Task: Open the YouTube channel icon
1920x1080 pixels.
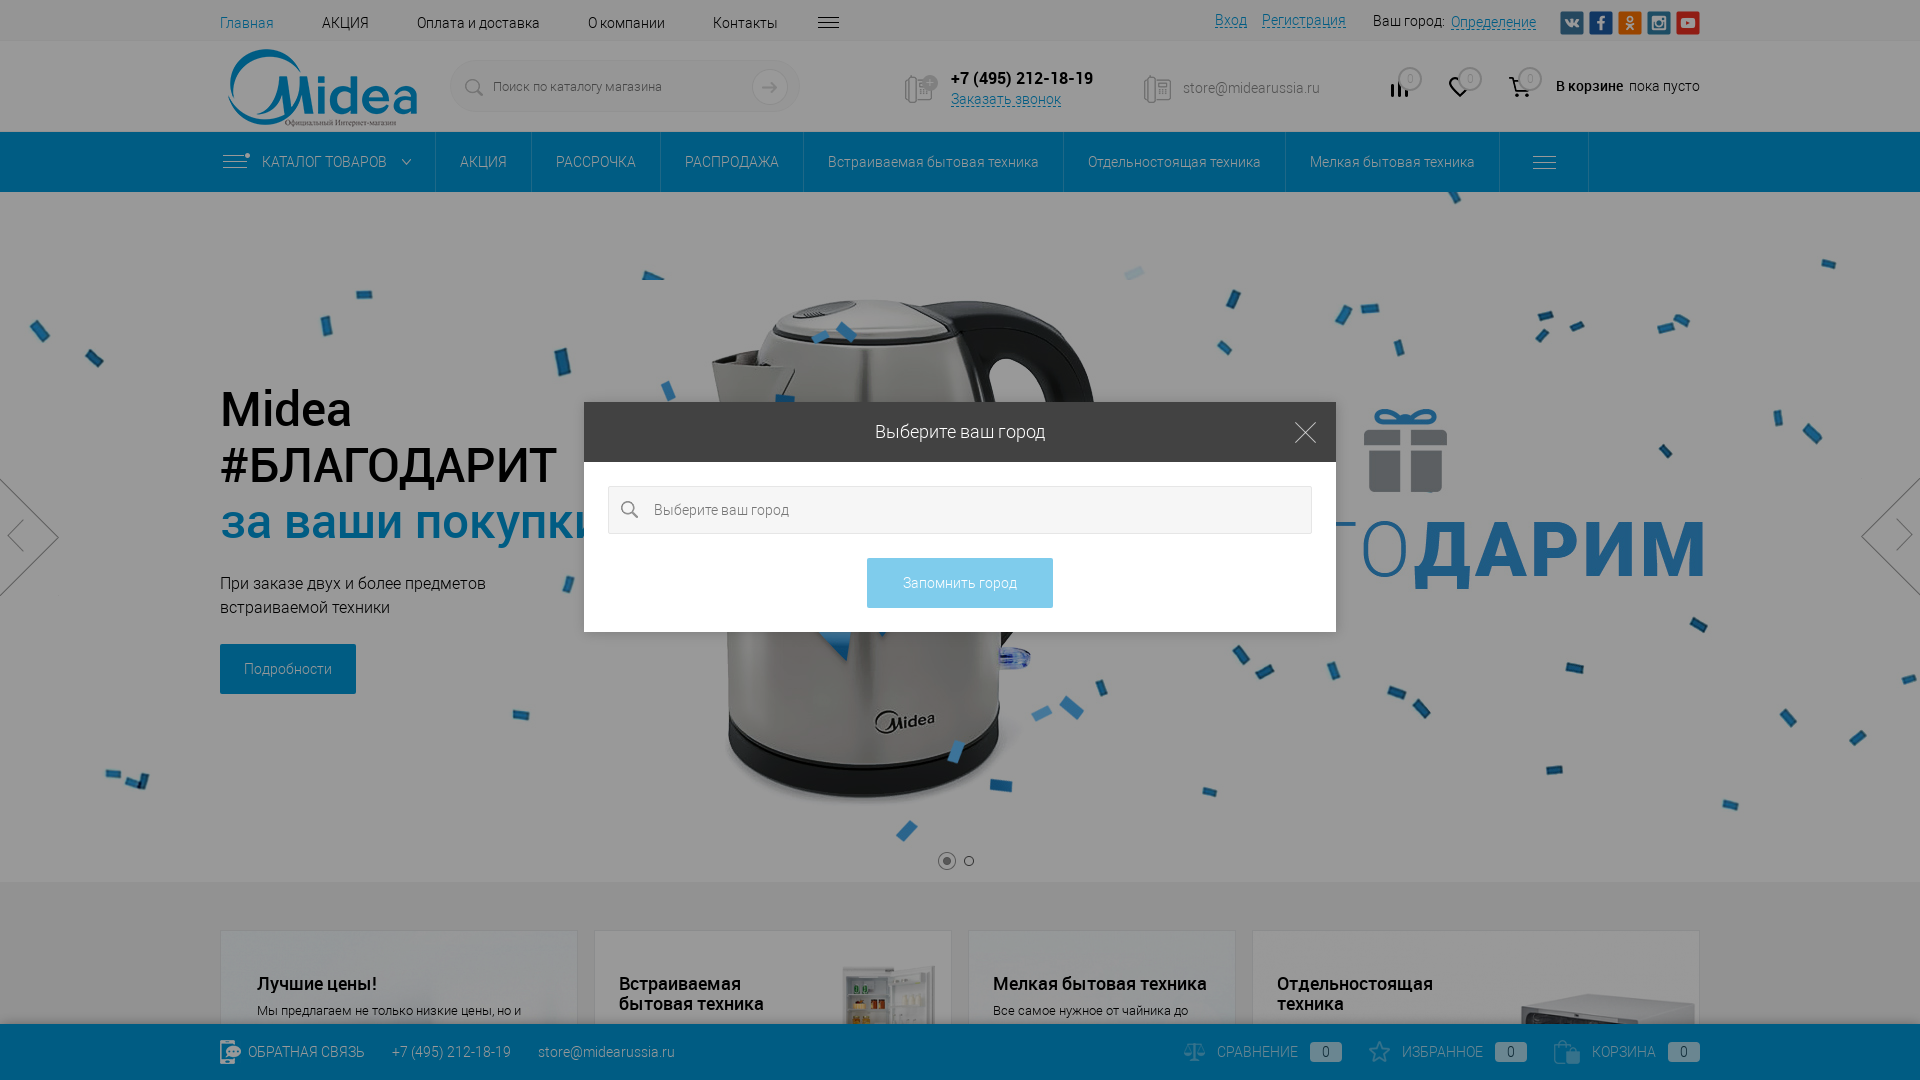Action: (x=1687, y=23)
